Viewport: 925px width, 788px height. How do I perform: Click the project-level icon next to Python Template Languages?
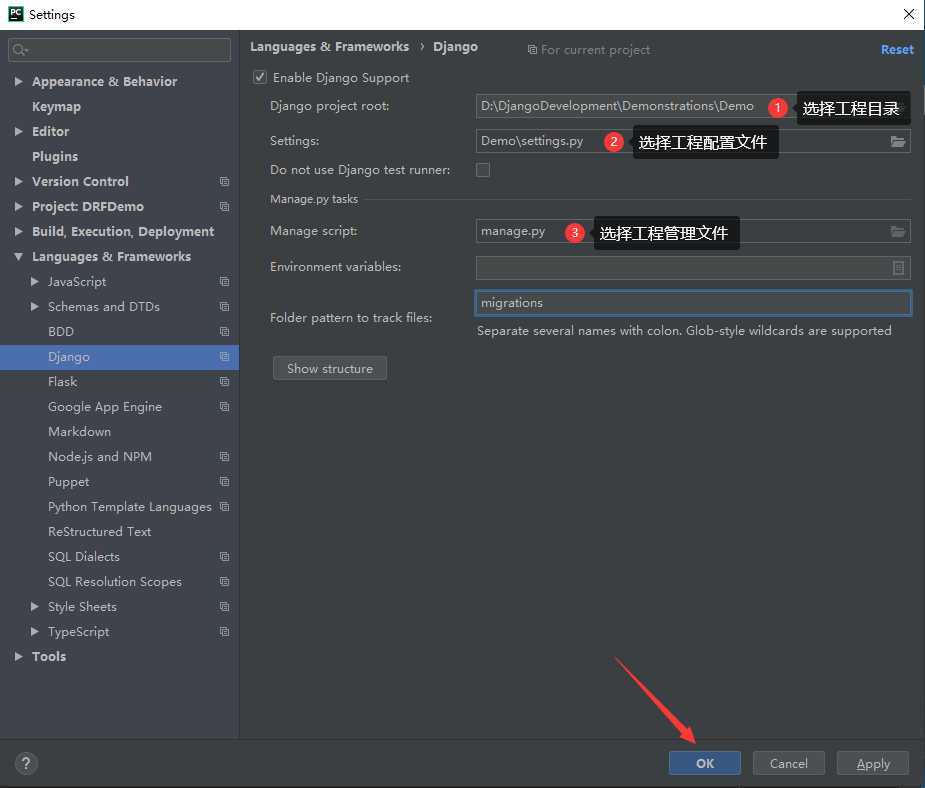point(224,506)
